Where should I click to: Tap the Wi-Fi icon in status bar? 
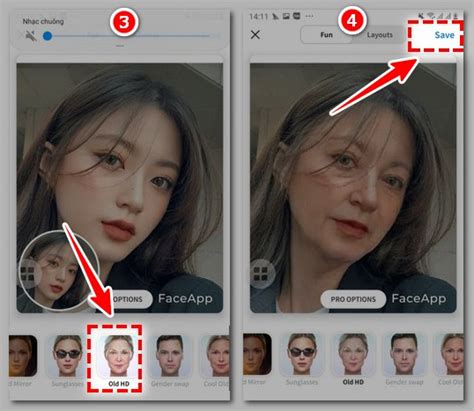tap(431, 16)
